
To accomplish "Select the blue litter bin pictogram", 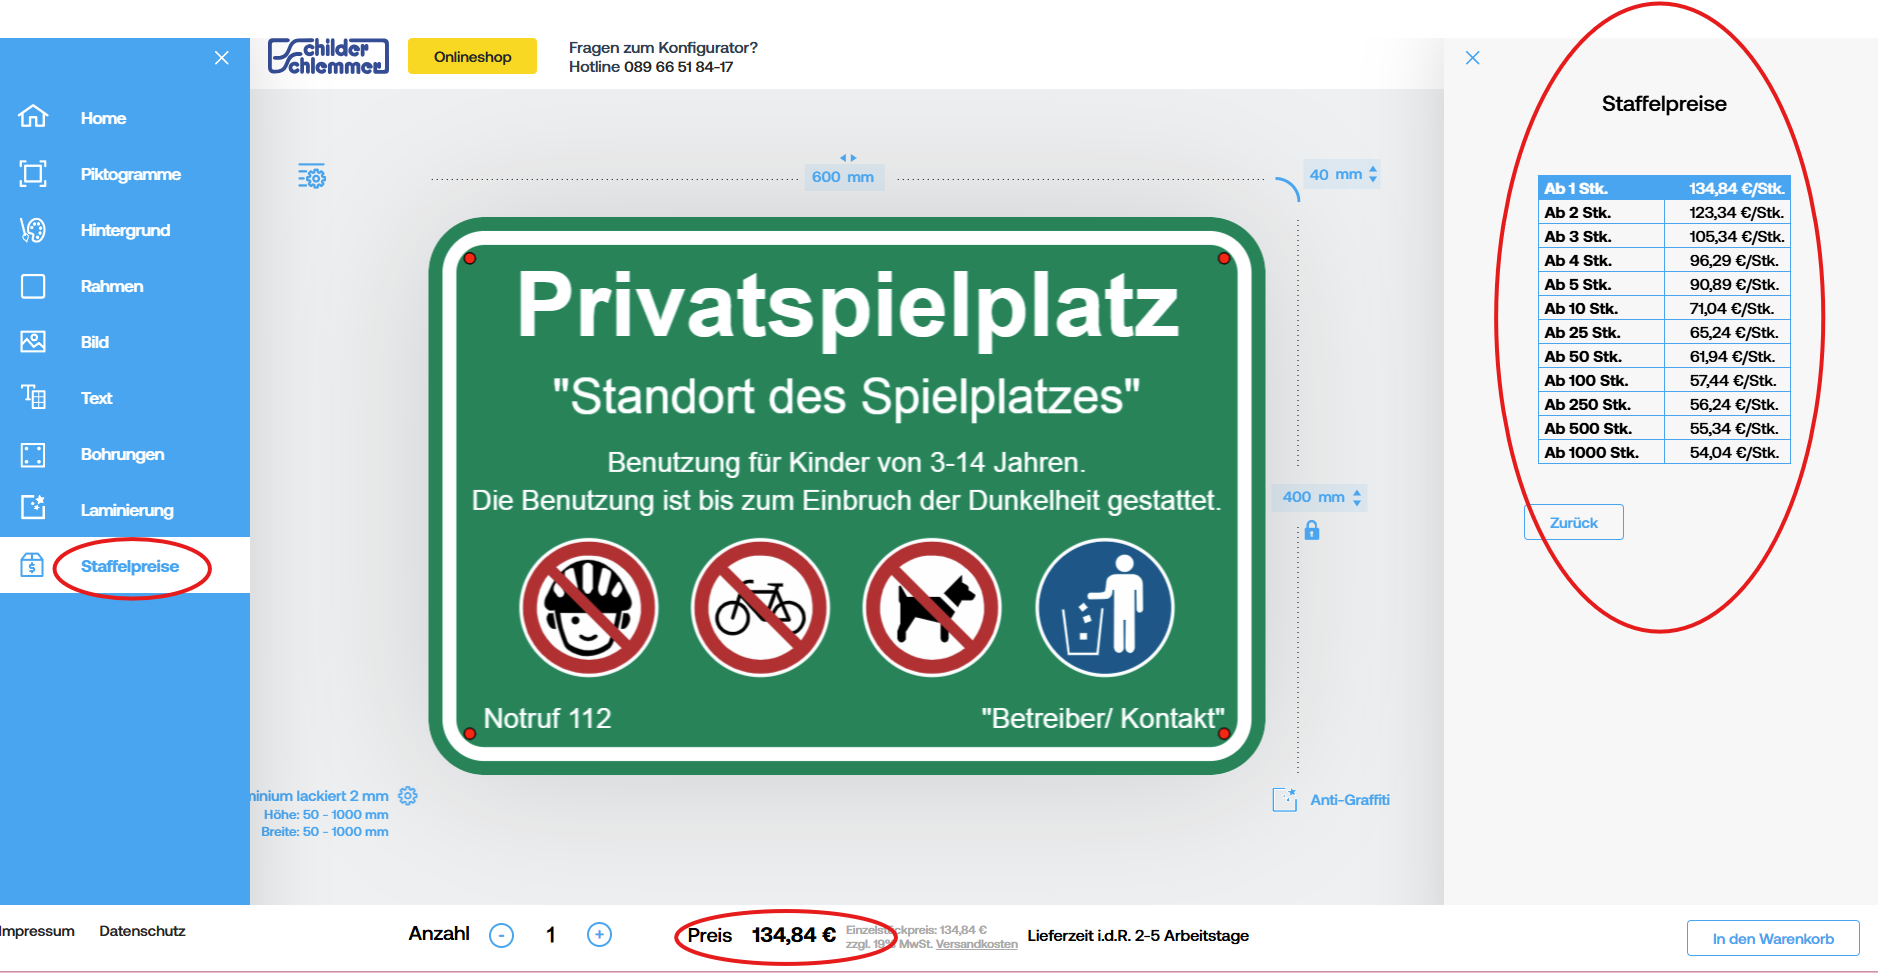I will [1105, 608].
